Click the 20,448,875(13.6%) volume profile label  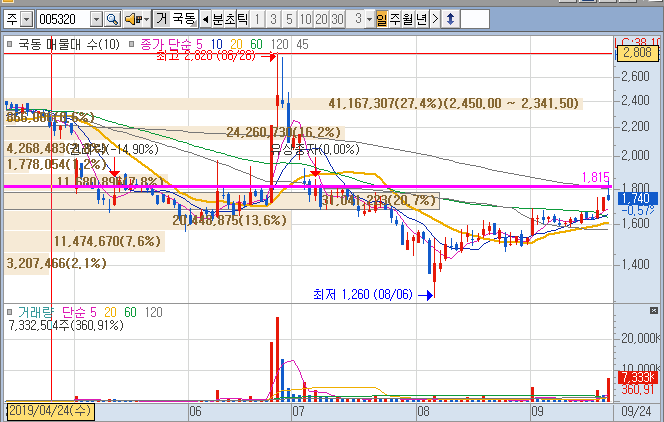230,220
